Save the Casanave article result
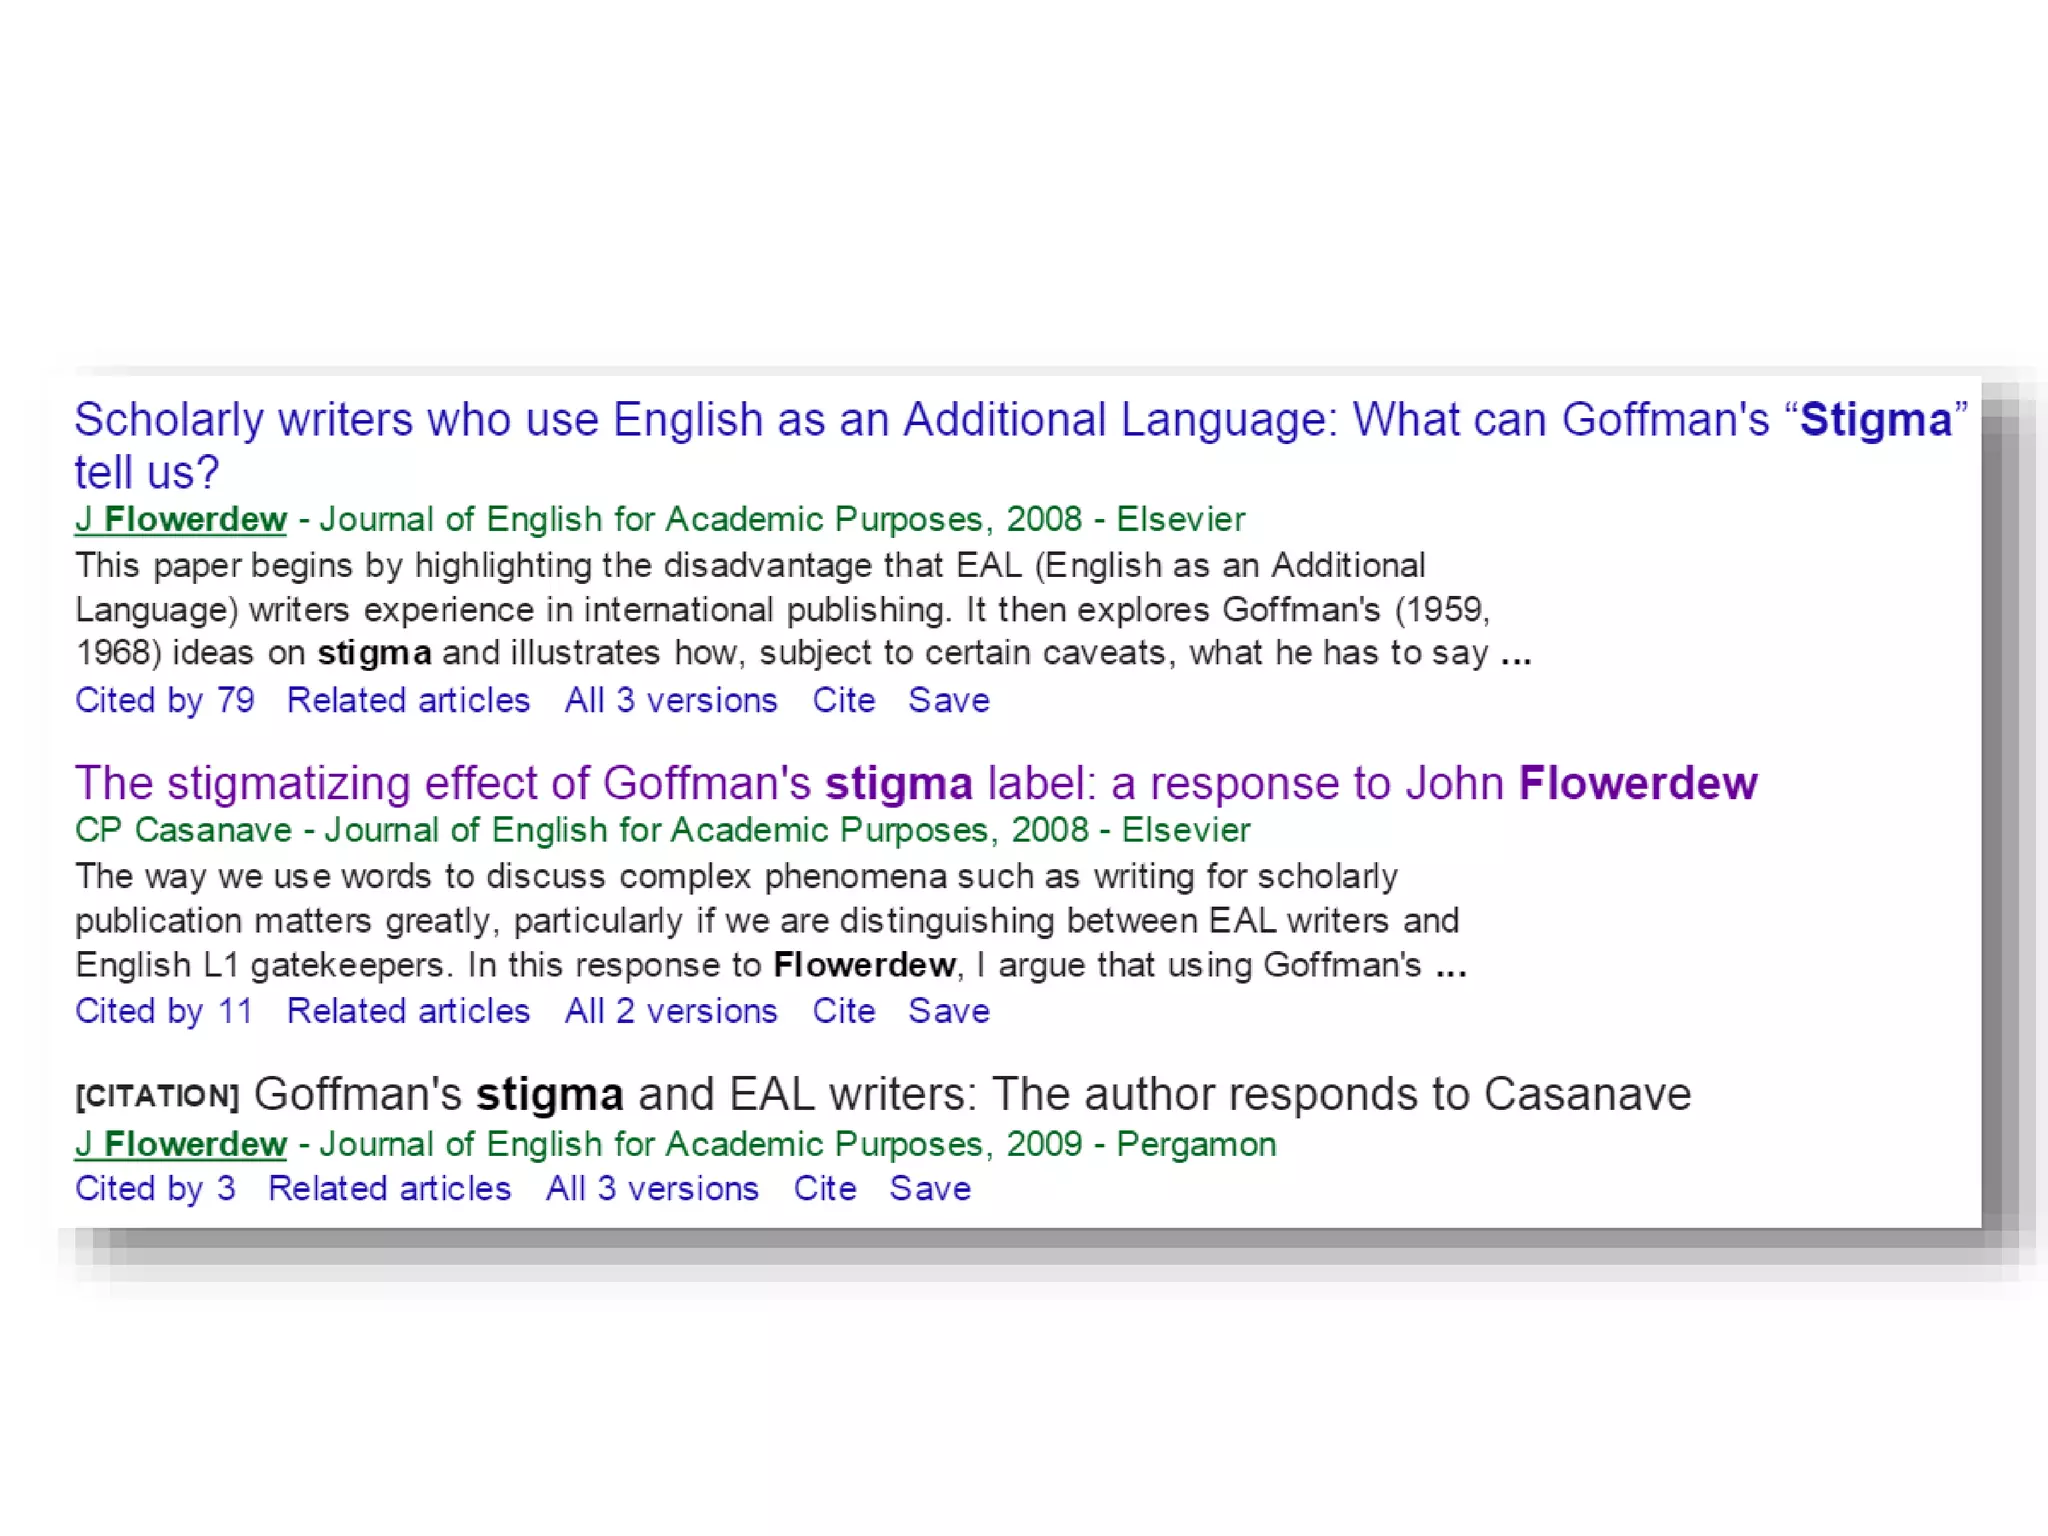2048x1536 pixels. pyautogui.click(x=948, y=1011)
